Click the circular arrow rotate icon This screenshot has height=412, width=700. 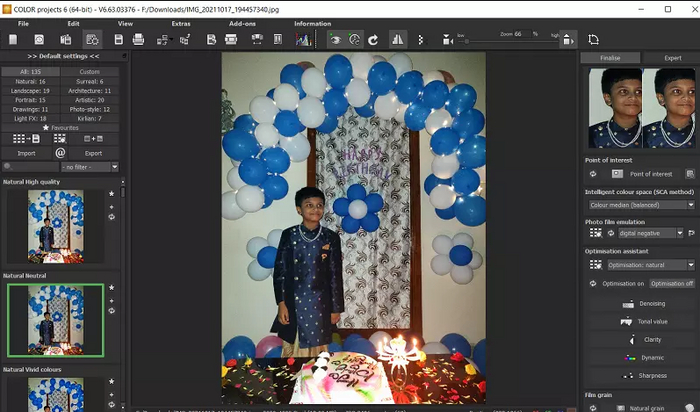[373, 40]
